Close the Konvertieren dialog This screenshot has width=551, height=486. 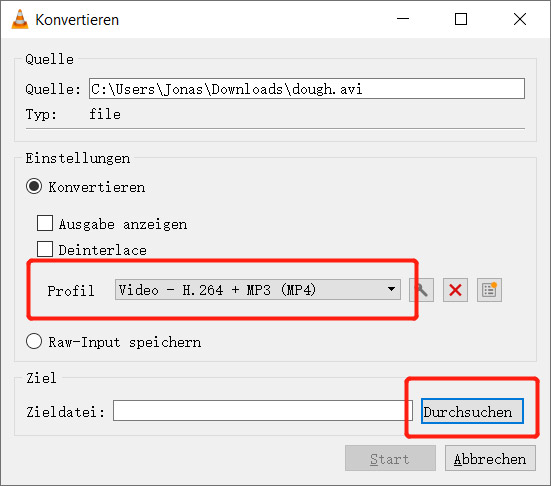[520, 19]
